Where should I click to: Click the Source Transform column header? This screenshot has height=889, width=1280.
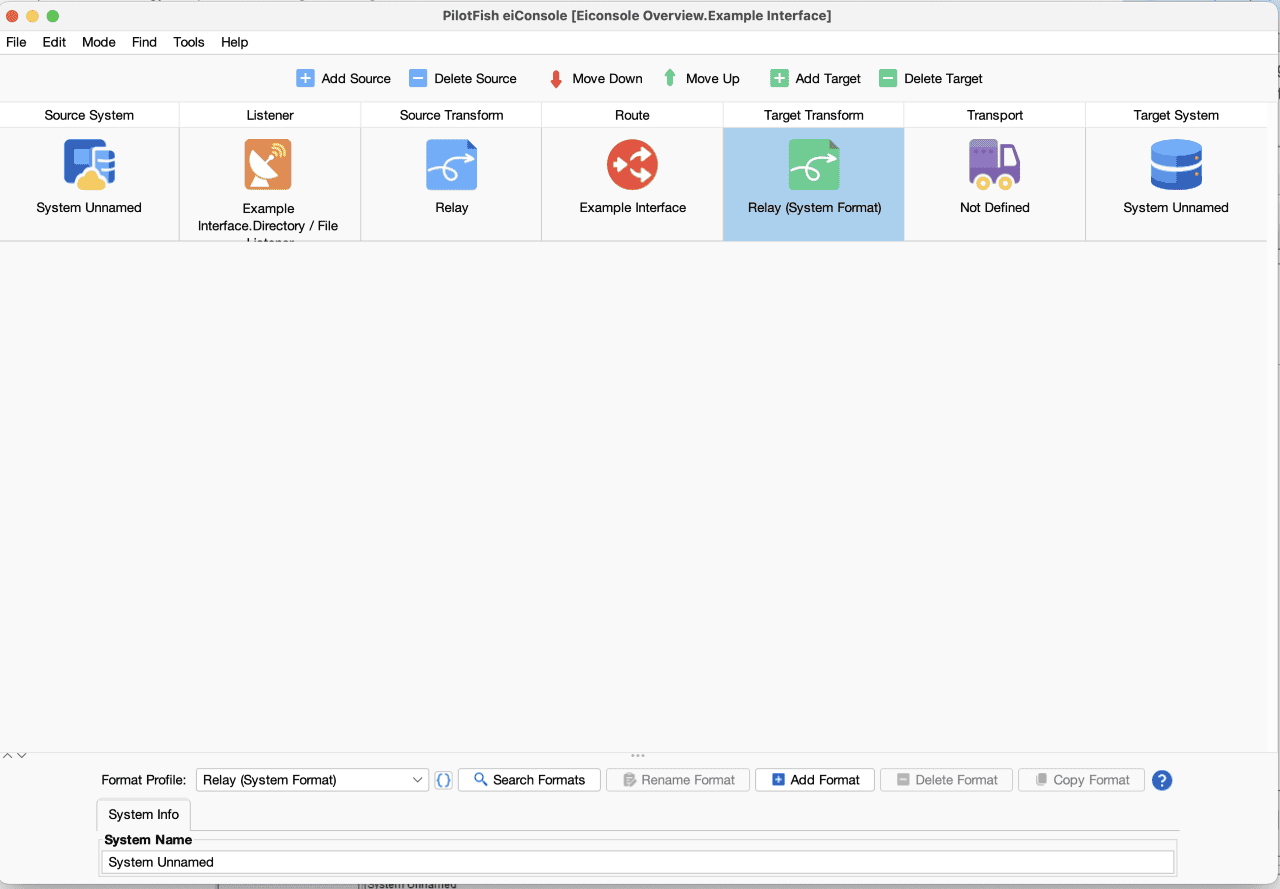[x=451, y=115]
